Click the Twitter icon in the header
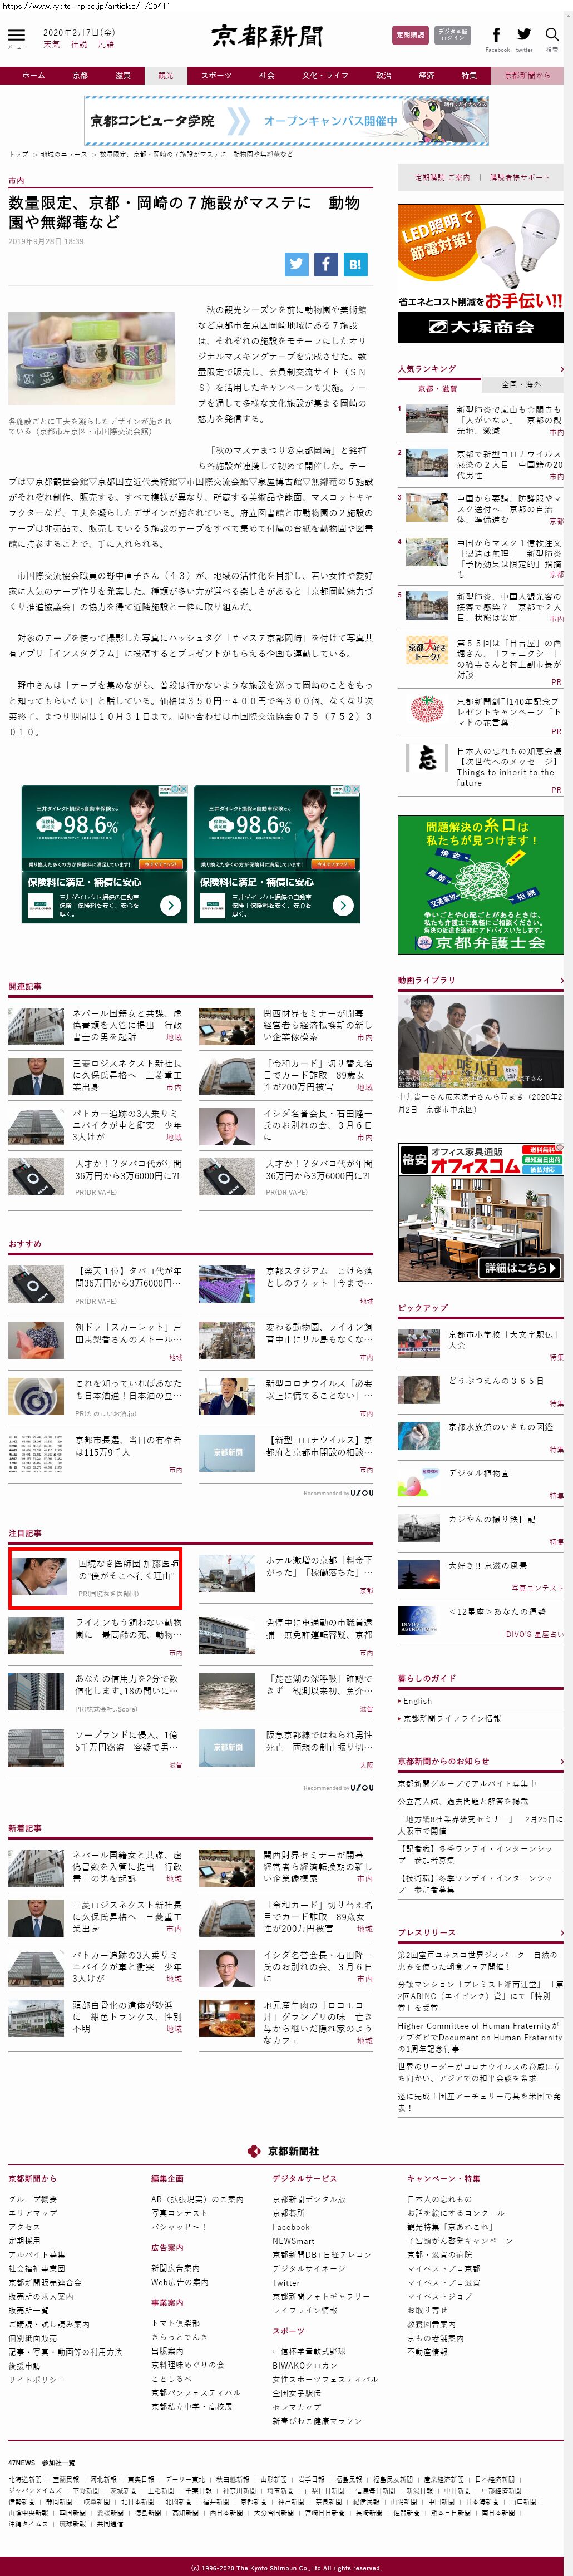Screen dimensions: 573x2576 [x=524, y=36]
